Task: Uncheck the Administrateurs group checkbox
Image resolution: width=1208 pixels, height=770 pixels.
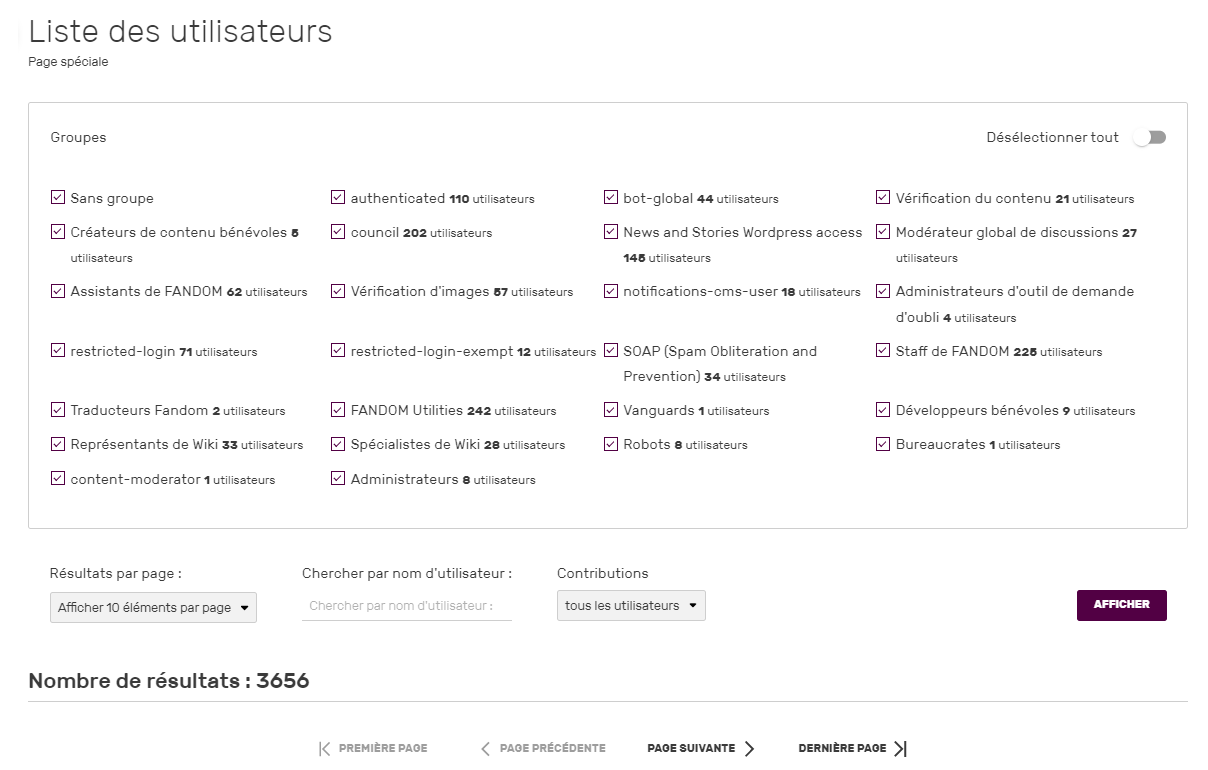Action: coord(338,479)
